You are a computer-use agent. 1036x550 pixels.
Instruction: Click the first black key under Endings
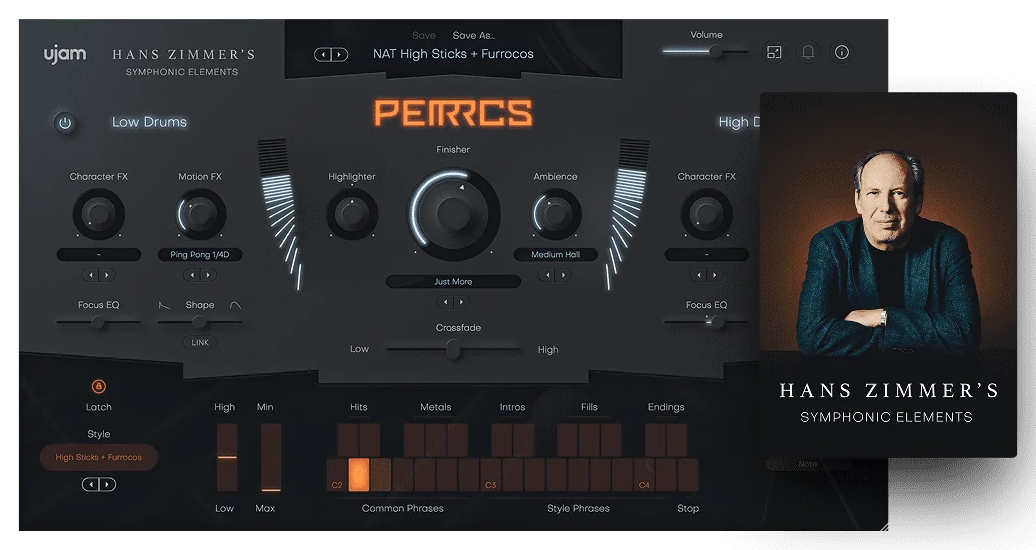pyautogui.click(x=655, y=440)
